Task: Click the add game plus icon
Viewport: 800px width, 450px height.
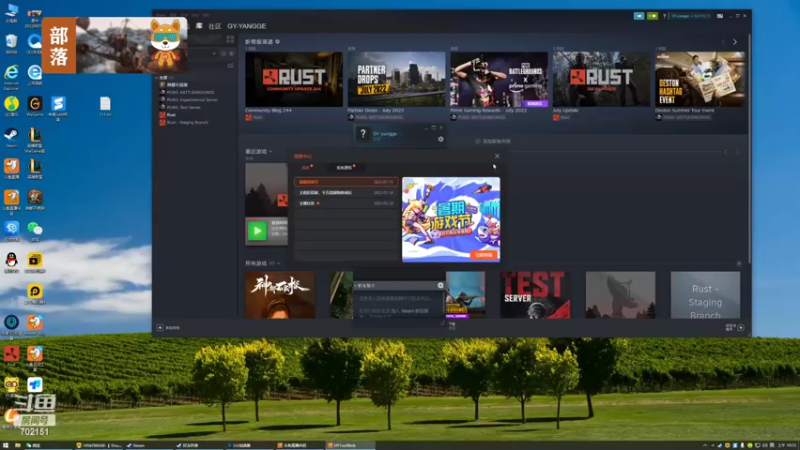Action: click(x=160, y=328)
